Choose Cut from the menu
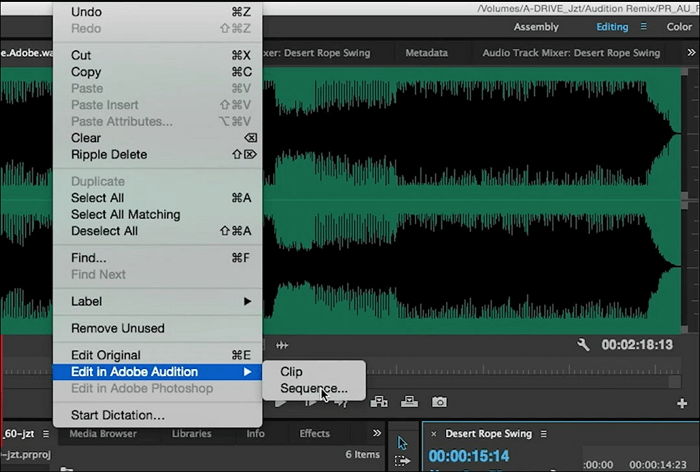The width and height of the screenshot is (700, 472). click(x=158, y=55)
